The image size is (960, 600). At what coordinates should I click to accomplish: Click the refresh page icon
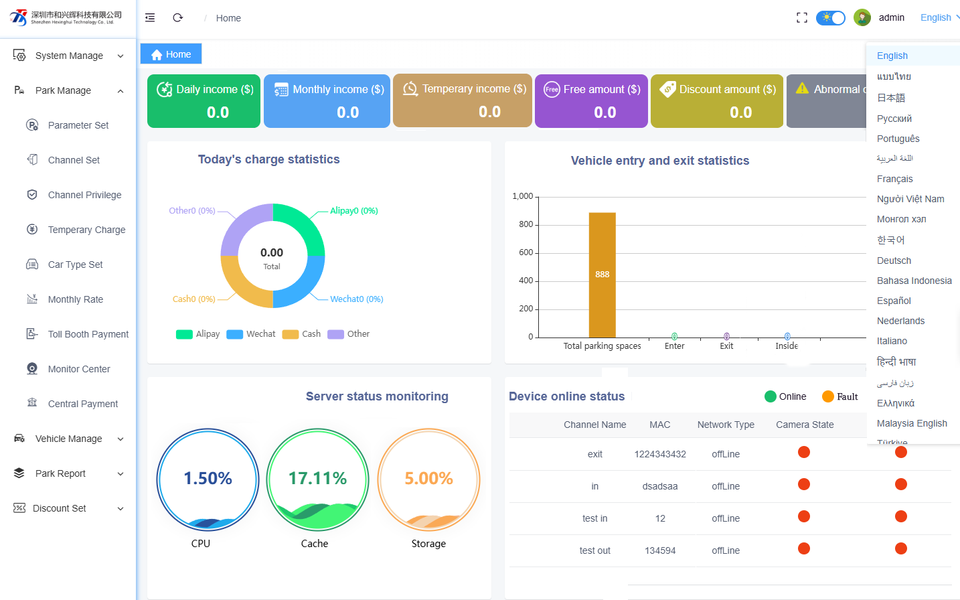tap(178, 18)
